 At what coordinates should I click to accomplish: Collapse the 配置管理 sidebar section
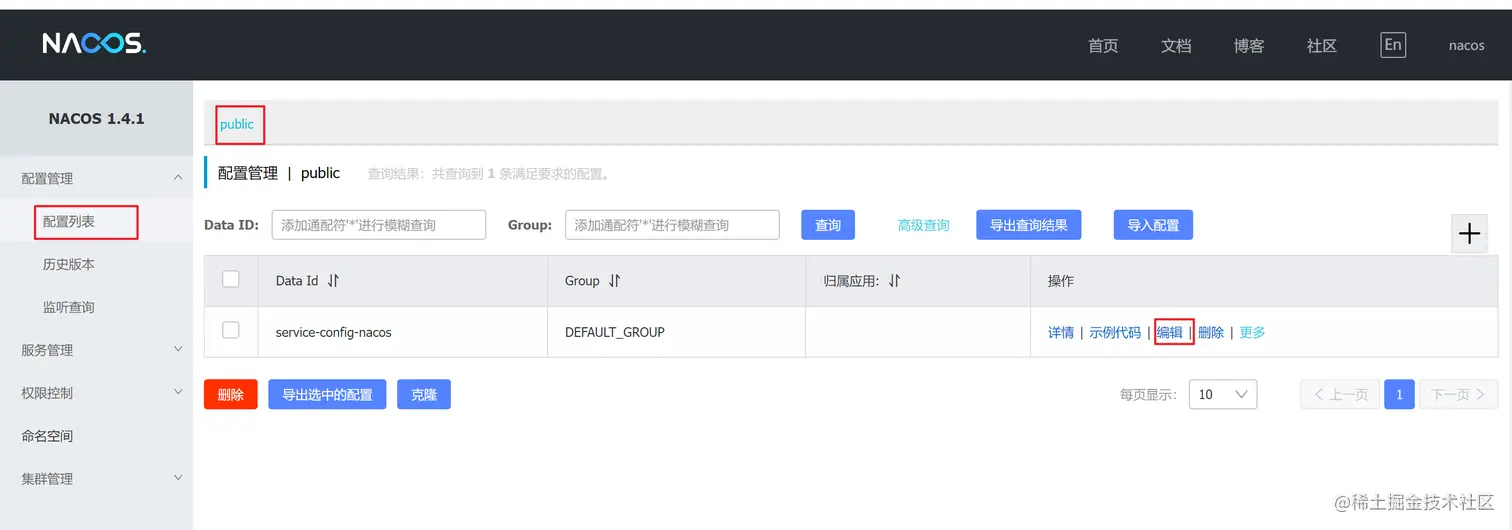178,178
